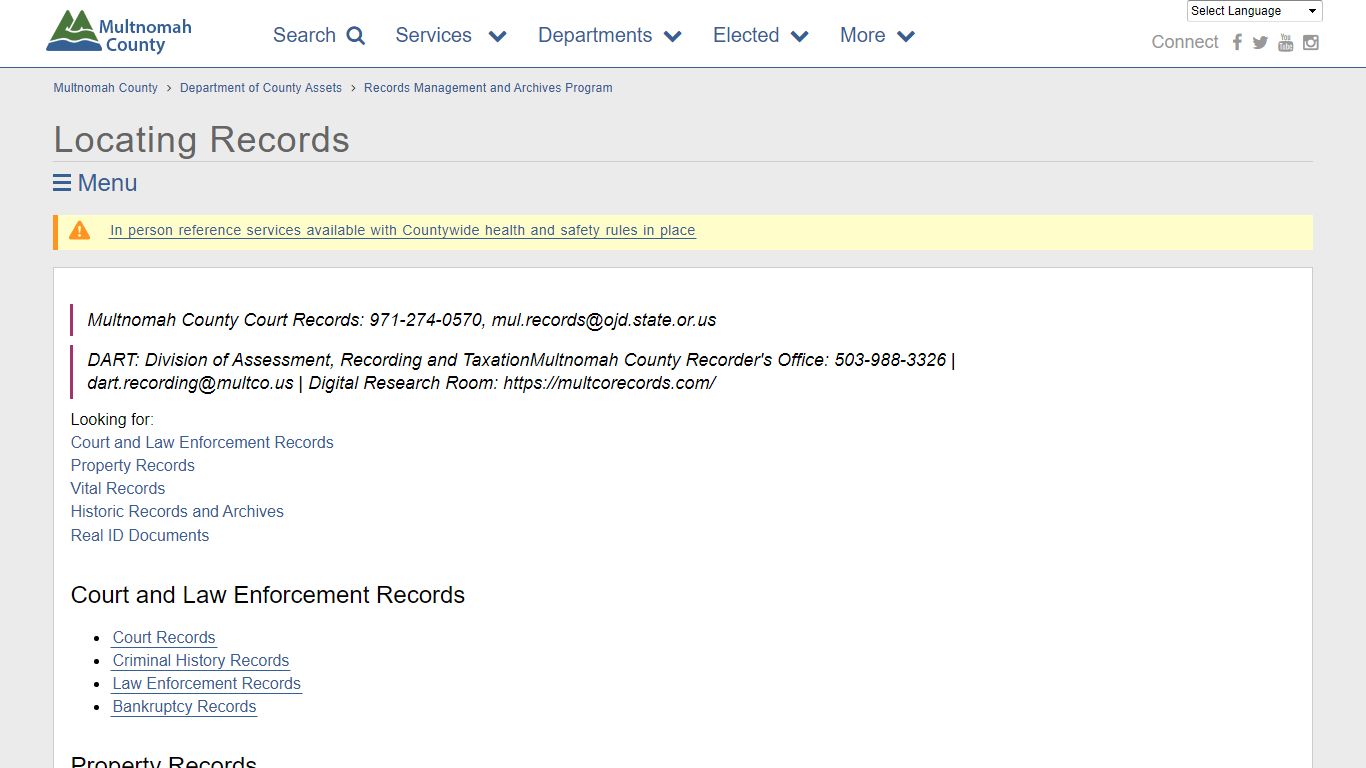Expand the Elected dropdown chevron

pyautogui.click(x=800, y=37)
